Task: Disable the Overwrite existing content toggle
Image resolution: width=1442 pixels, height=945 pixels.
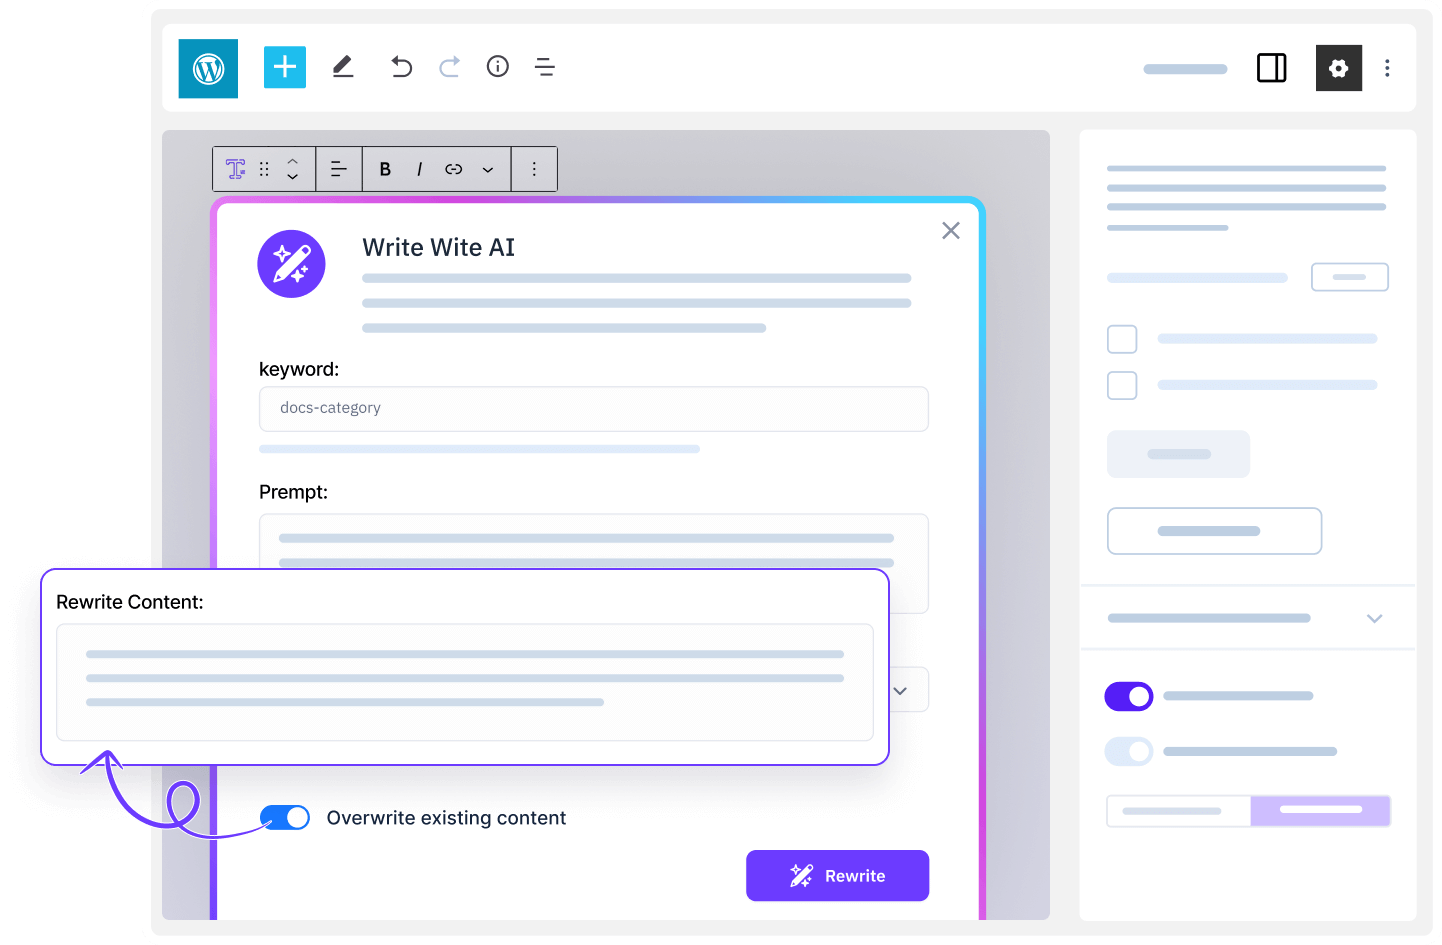Action: pos(285,817)
